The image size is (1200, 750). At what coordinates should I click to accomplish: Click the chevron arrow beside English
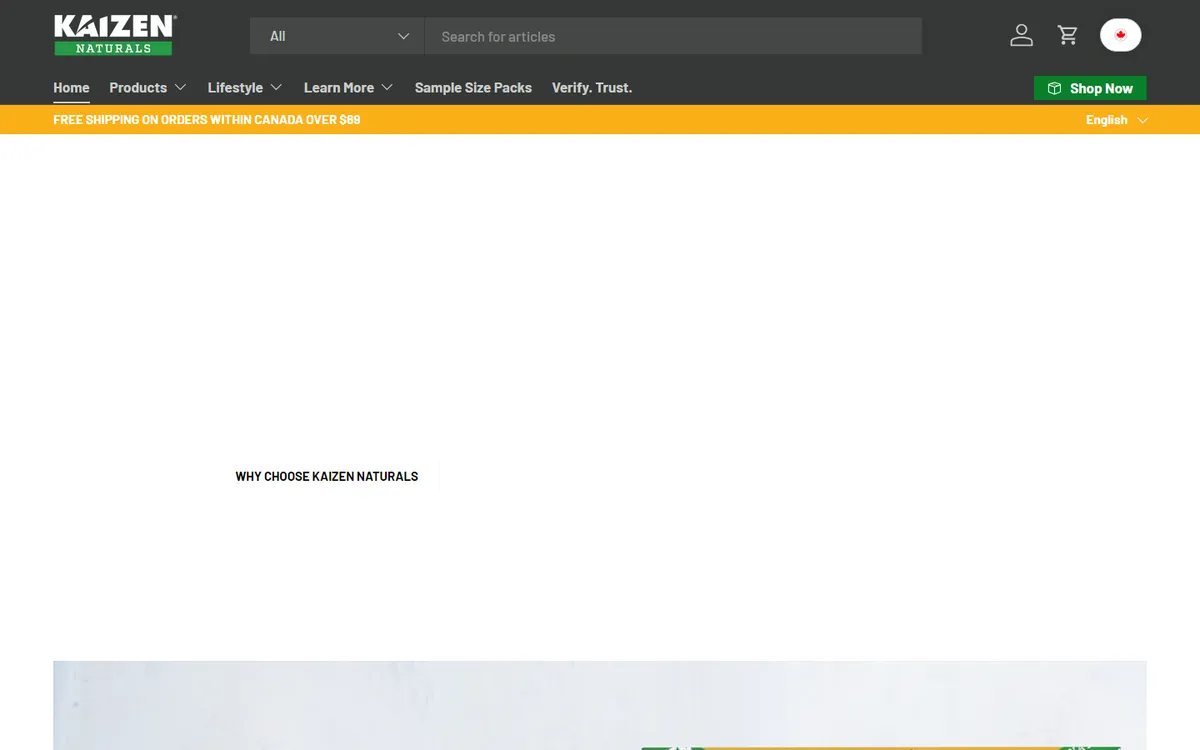click(x=1143, y=120)
